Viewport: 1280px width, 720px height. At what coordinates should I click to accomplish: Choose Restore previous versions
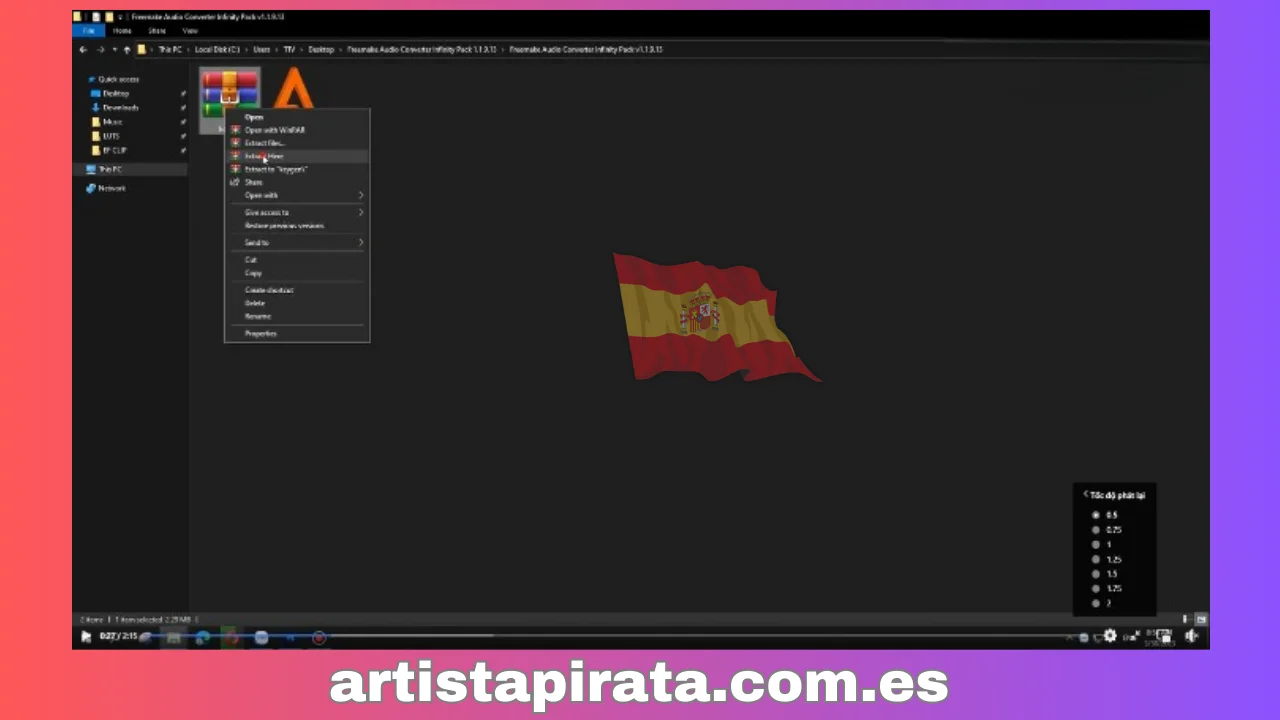click(284, 225)
